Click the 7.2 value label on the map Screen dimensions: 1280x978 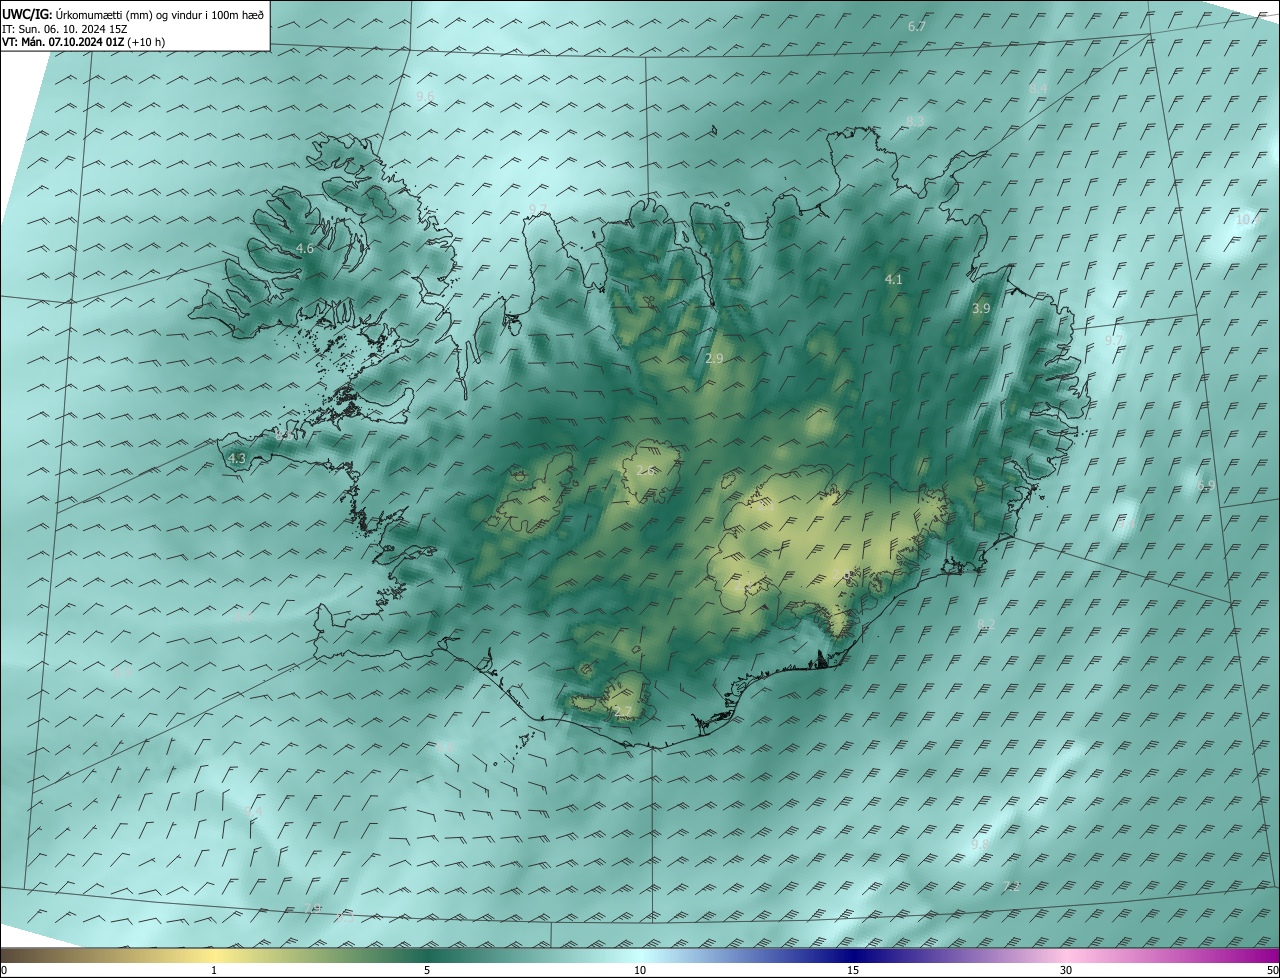1011,886
